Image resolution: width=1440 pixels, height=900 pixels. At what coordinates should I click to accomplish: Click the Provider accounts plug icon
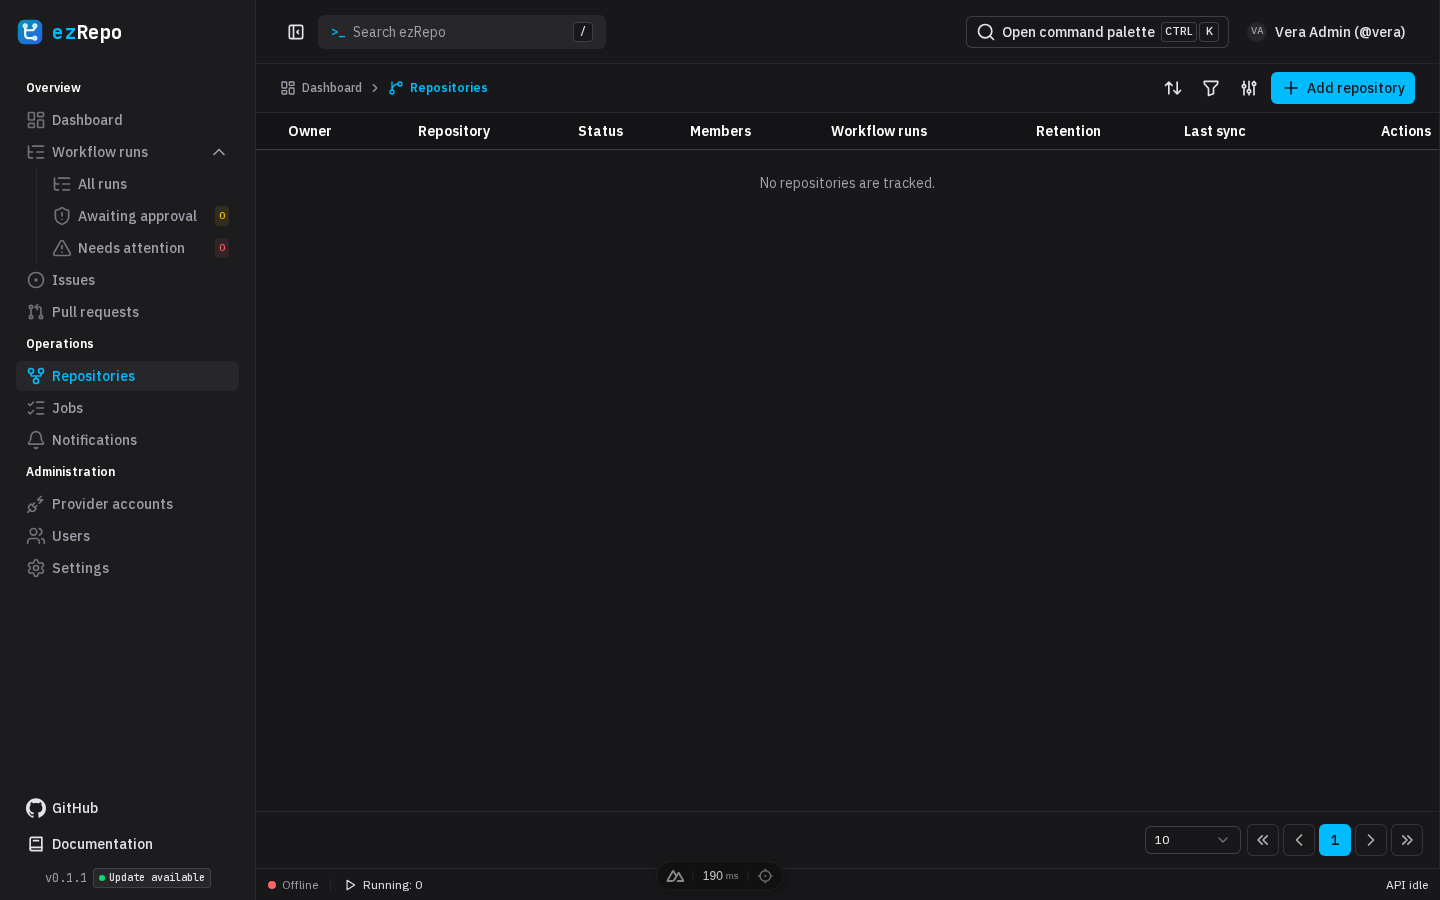coord(36,504)
